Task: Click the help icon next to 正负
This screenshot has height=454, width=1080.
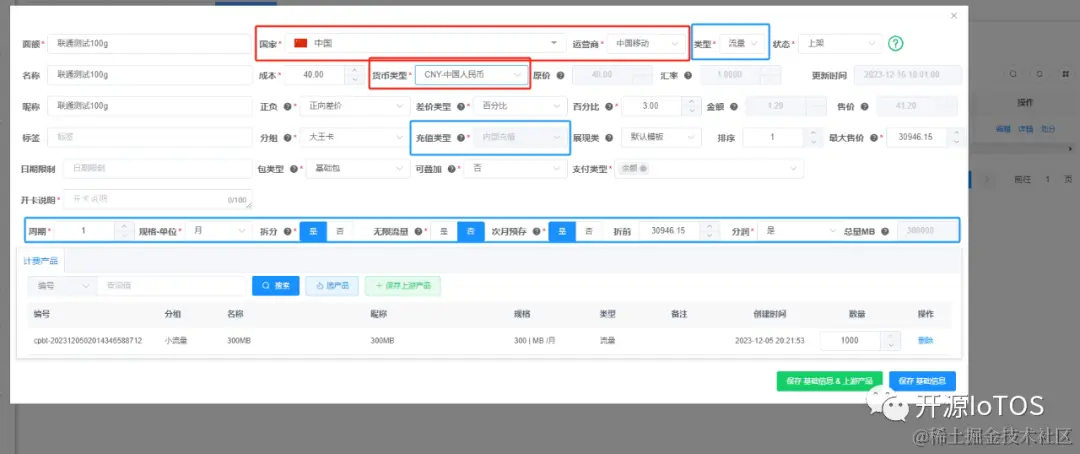Action: (287, 106)
